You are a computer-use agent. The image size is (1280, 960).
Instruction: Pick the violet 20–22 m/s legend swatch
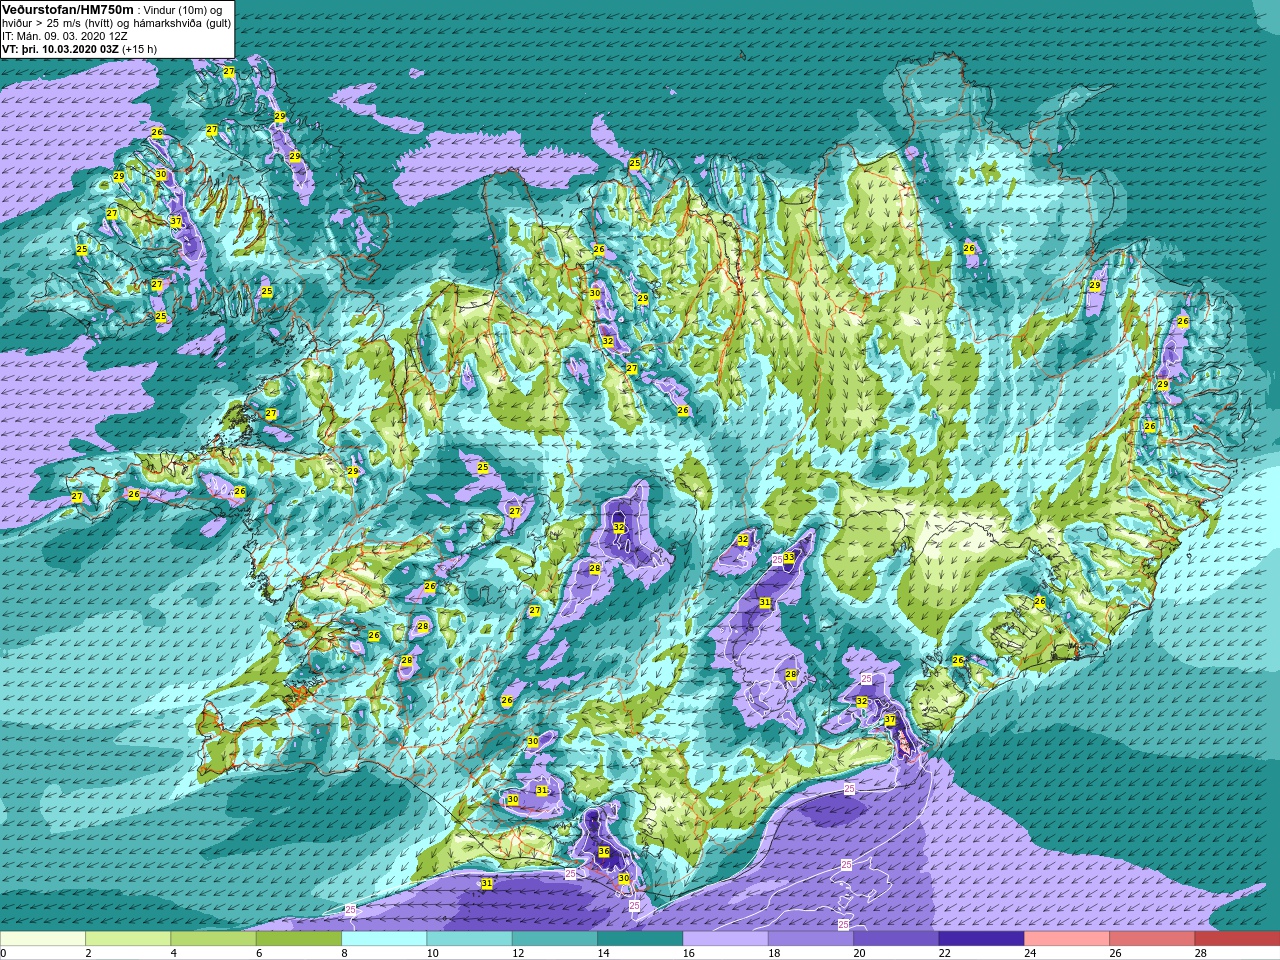coord(896,939)
